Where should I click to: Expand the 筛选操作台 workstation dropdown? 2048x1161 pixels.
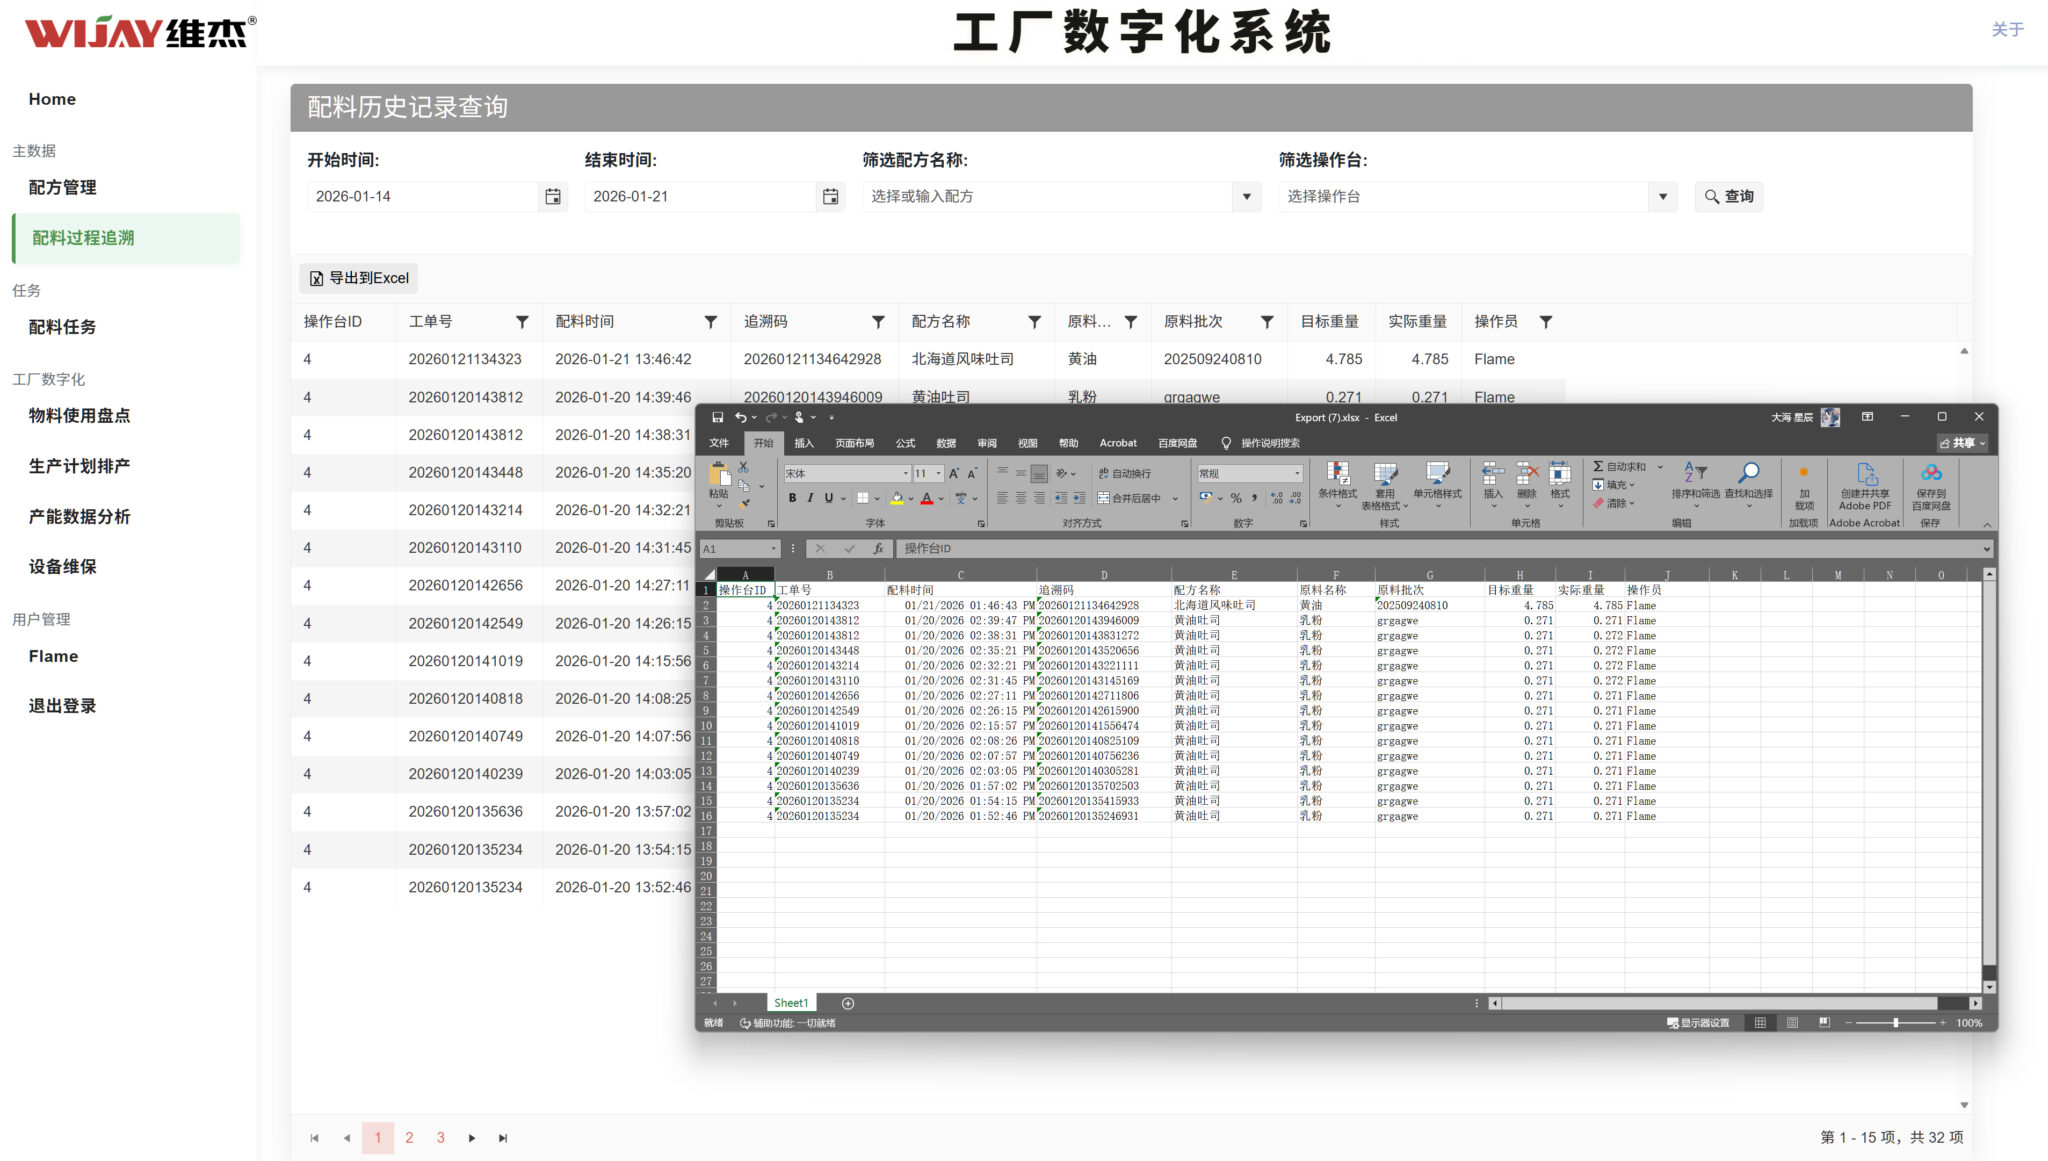1662,197
